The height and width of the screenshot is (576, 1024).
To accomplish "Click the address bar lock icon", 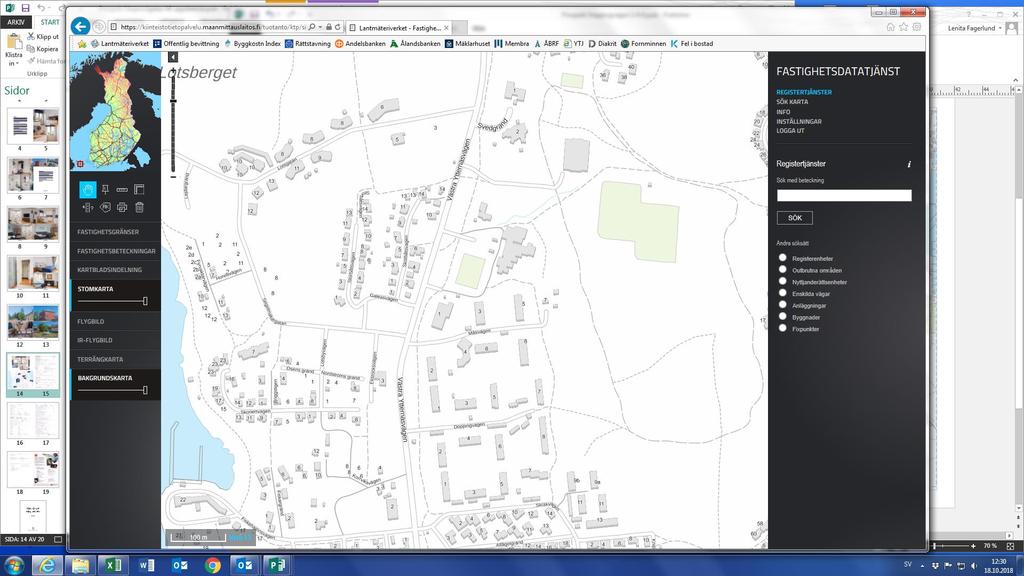I will 329,27.
